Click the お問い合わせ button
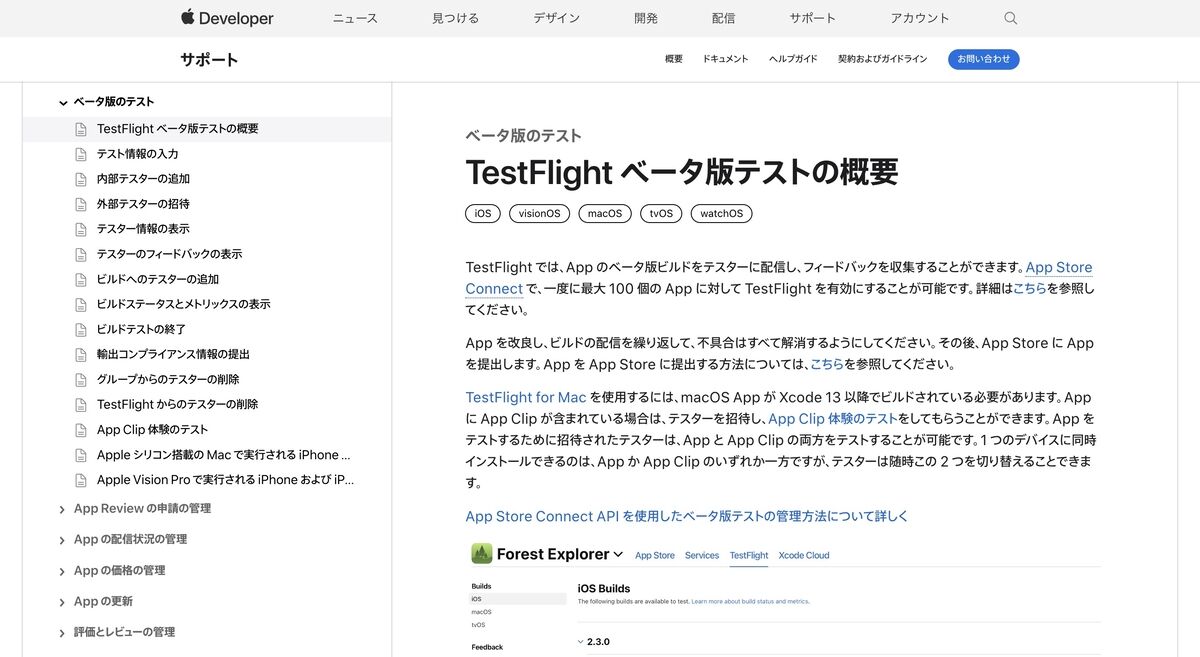Screen dimensions: 1200x657 click(x=984, y=59)
